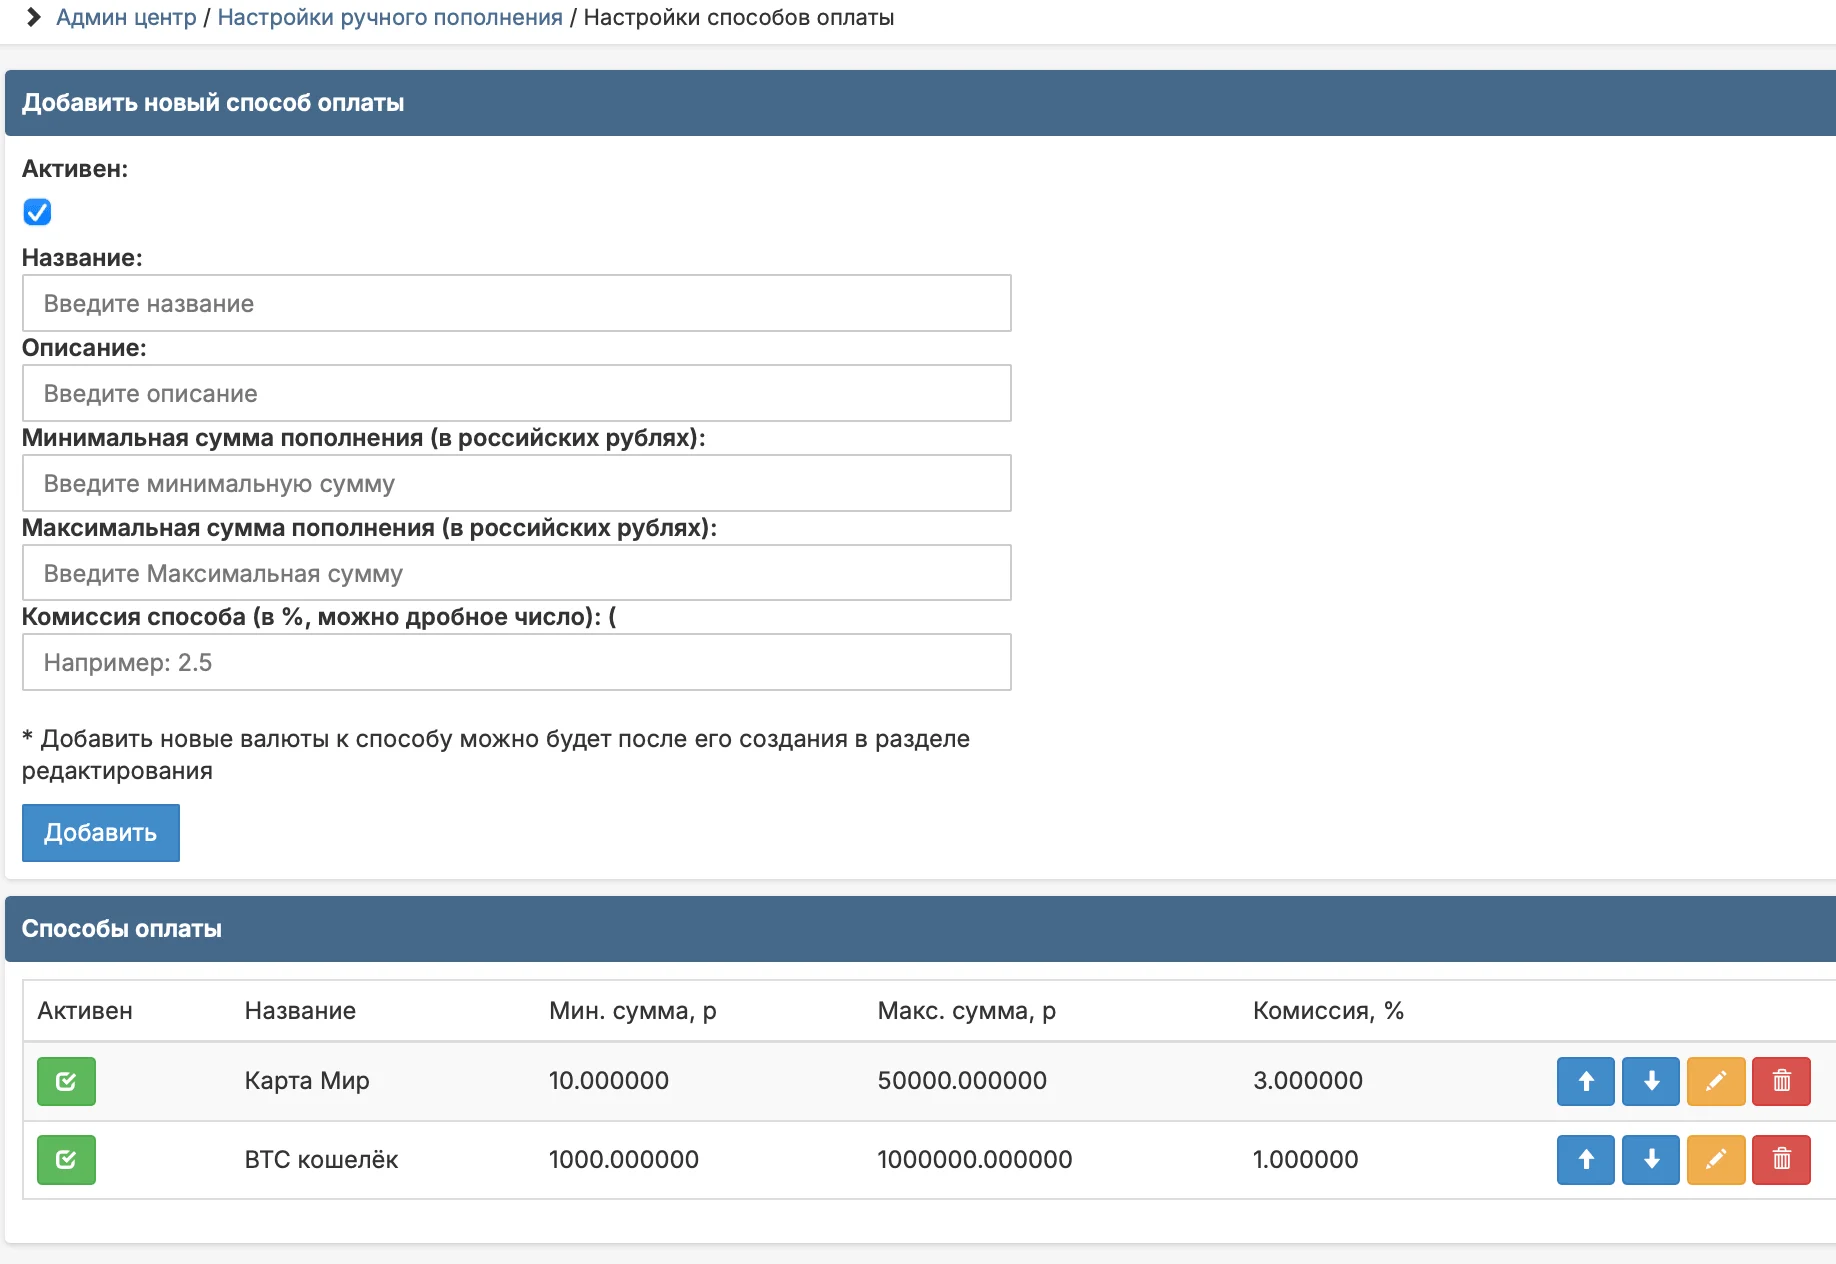Image resolution: width=1836 pixels, height=1264 pixels.
Task: Move BTC кошелёк method up
Action: [1585, 1160]
